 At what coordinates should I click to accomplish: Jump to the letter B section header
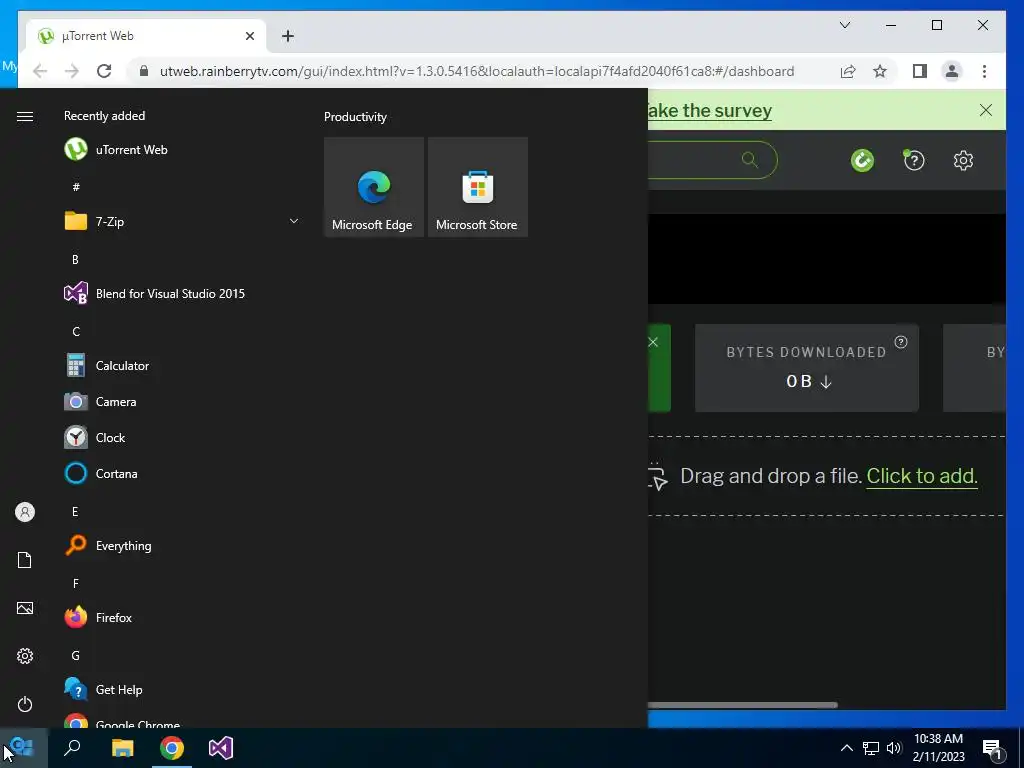tap(75, 259)
